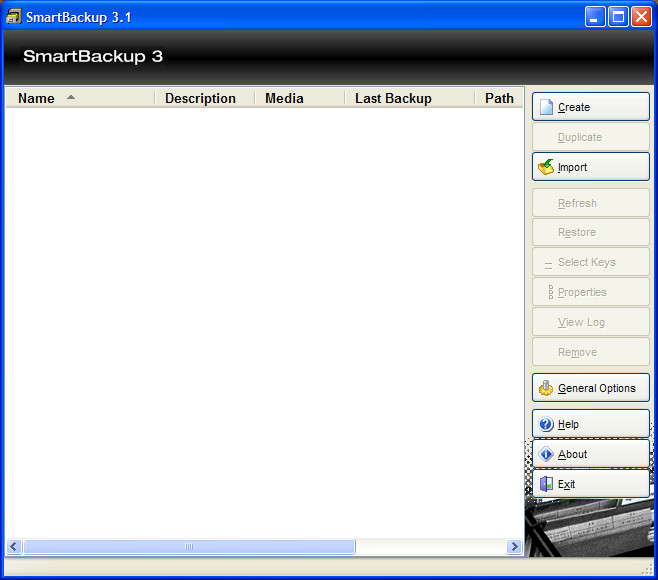Click the General Options button's gear icon
This screenshot has width=658, height=580.
(x=546, y=388)
